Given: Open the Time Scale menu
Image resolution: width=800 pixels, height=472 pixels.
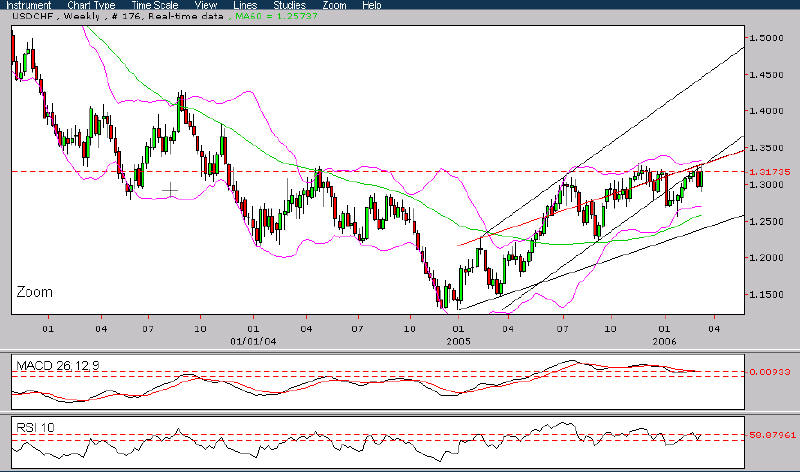Looking at the screenshot, I should pos(155,5).
